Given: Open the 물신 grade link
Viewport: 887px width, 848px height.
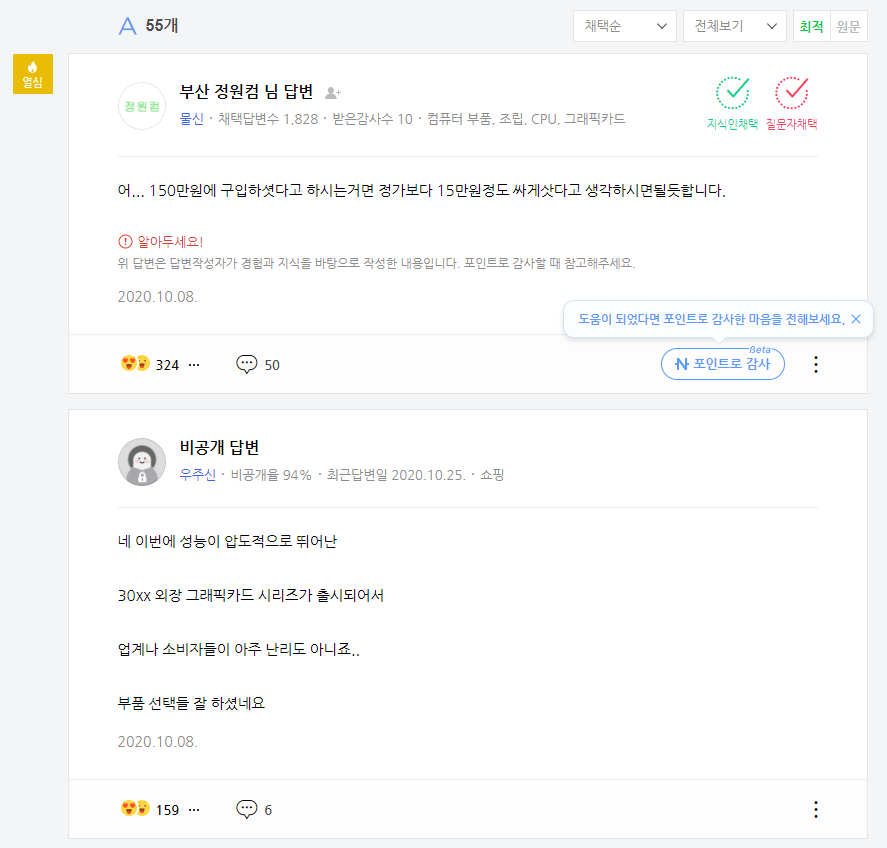Looking at the screenshot, I should point(191,119).
